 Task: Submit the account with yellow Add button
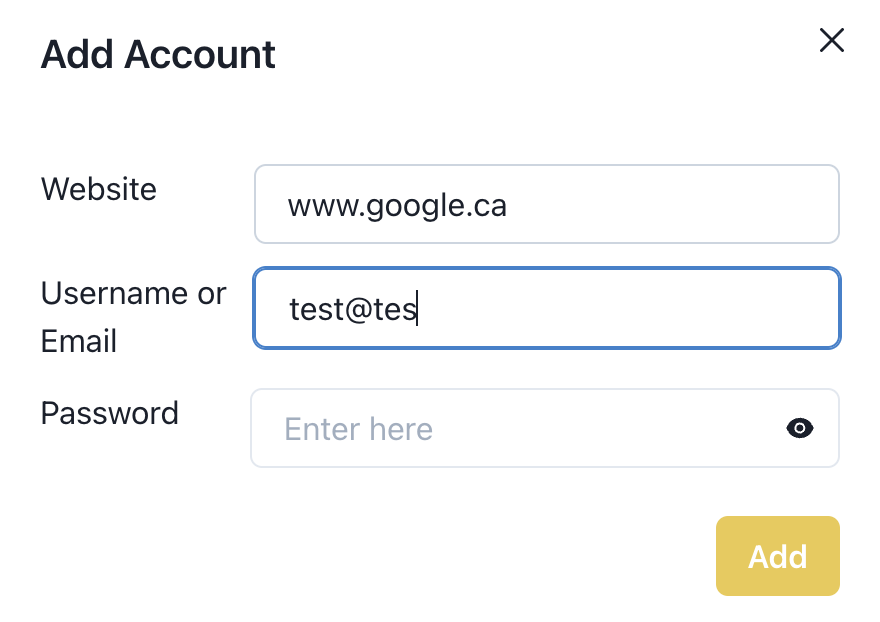point(777,556)
